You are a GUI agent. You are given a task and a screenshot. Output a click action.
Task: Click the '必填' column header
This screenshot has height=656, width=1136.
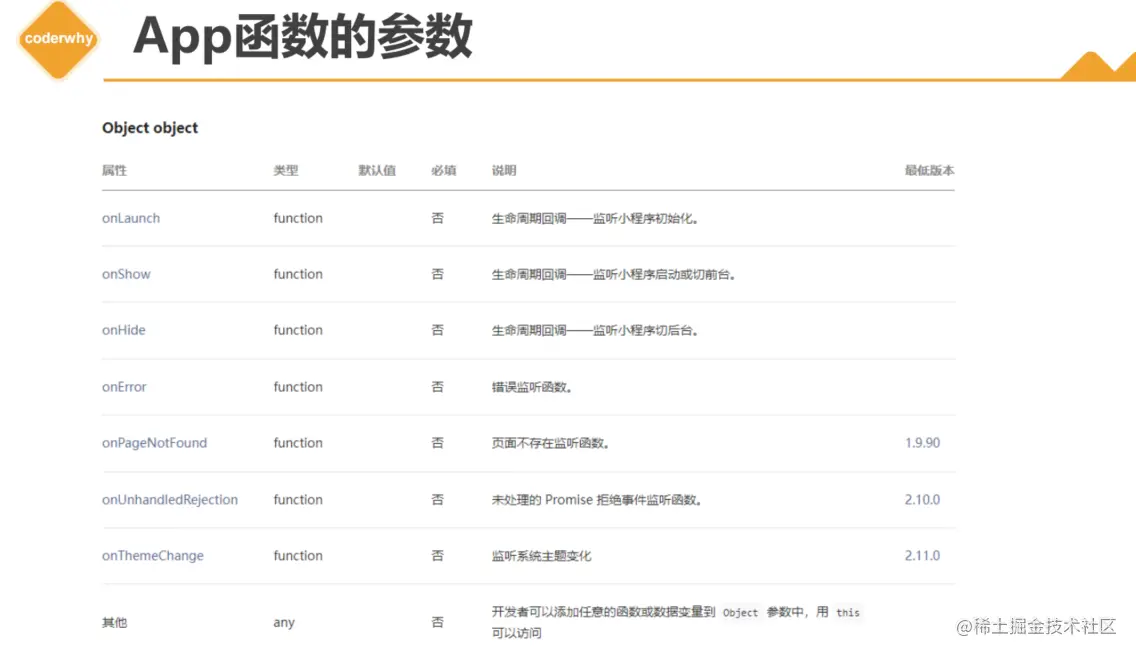coord(443,170)
